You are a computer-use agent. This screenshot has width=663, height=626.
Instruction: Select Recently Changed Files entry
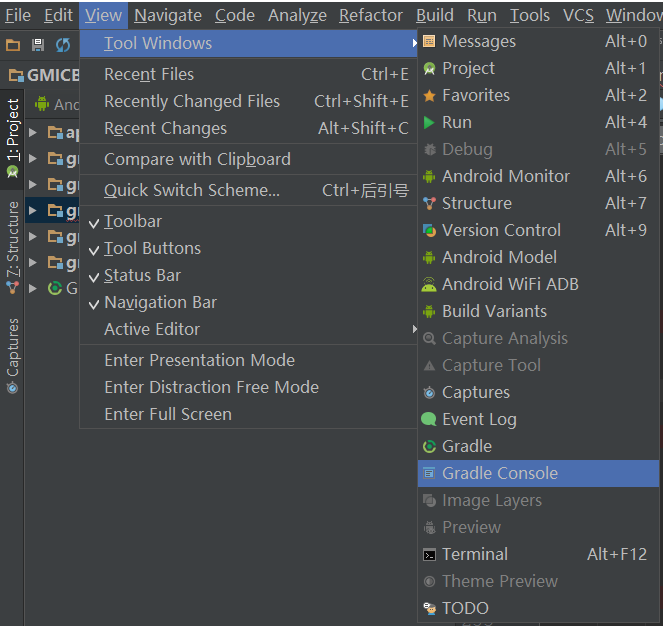pyautogui.click(x=249, y=102)
